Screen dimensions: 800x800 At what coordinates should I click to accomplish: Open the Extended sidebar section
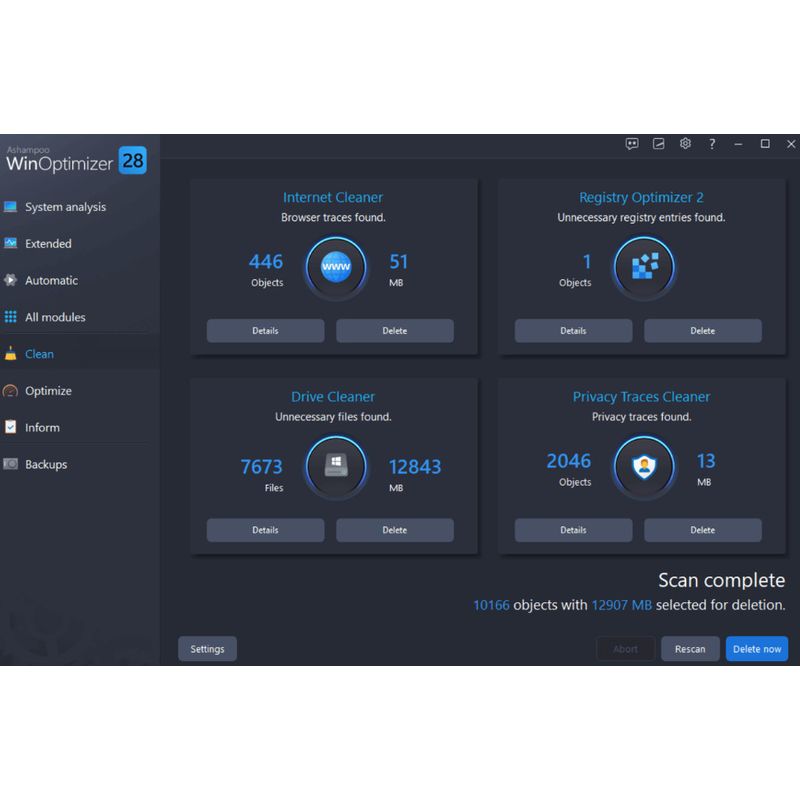(48, 244)
